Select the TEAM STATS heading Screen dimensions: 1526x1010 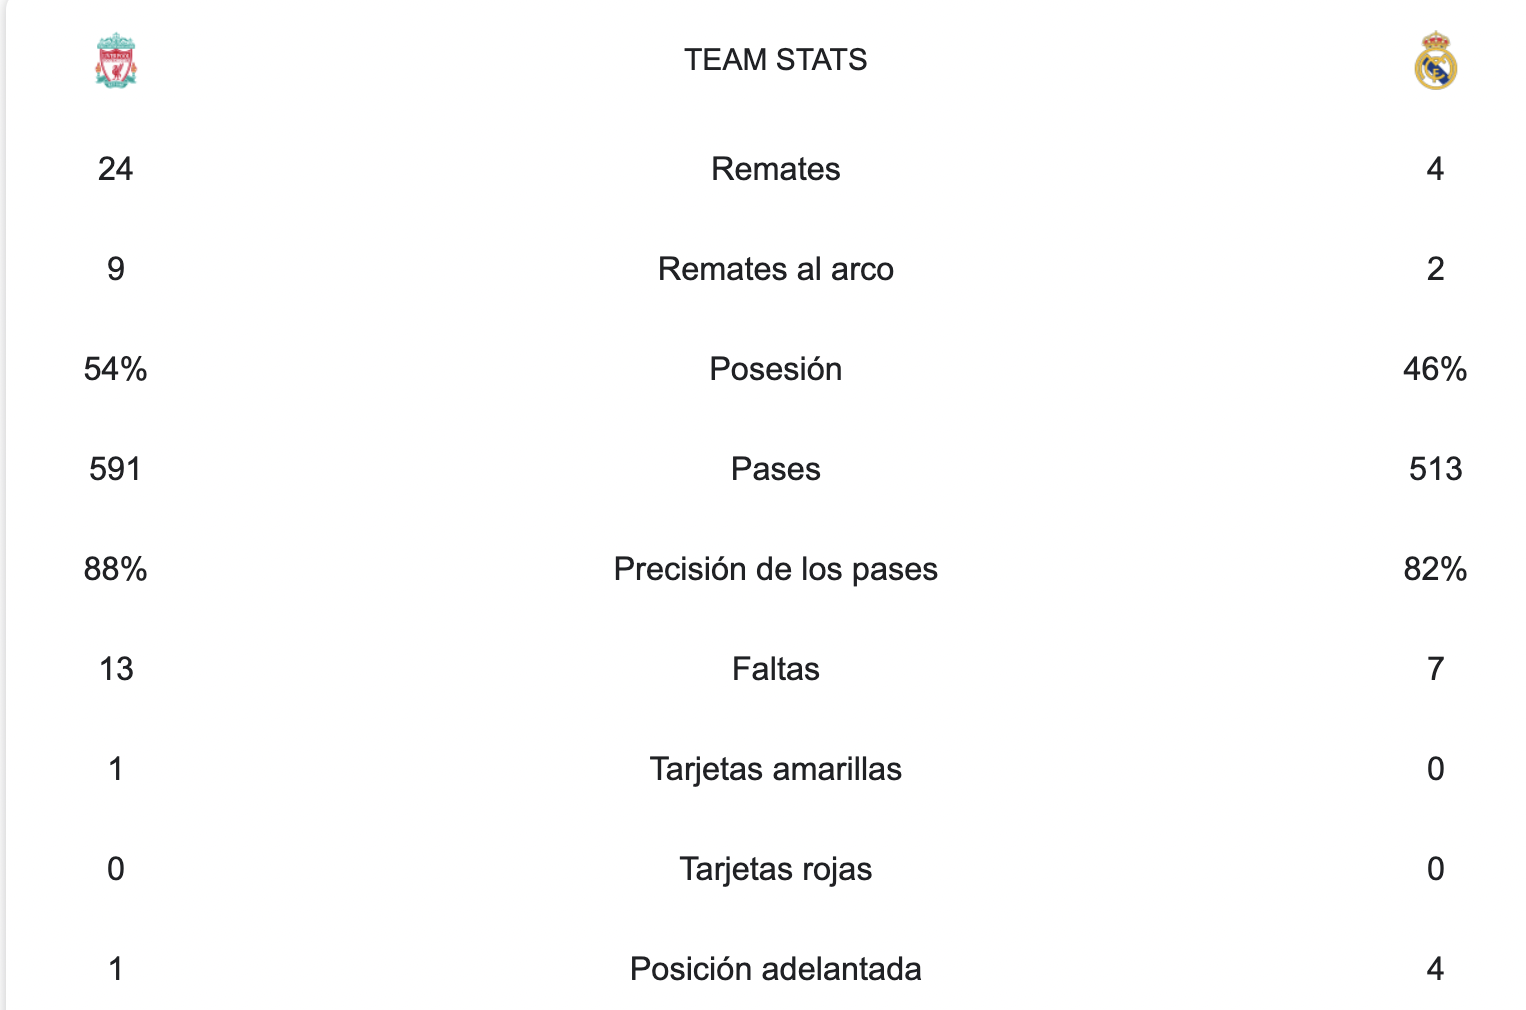click(x=775, y=60)
